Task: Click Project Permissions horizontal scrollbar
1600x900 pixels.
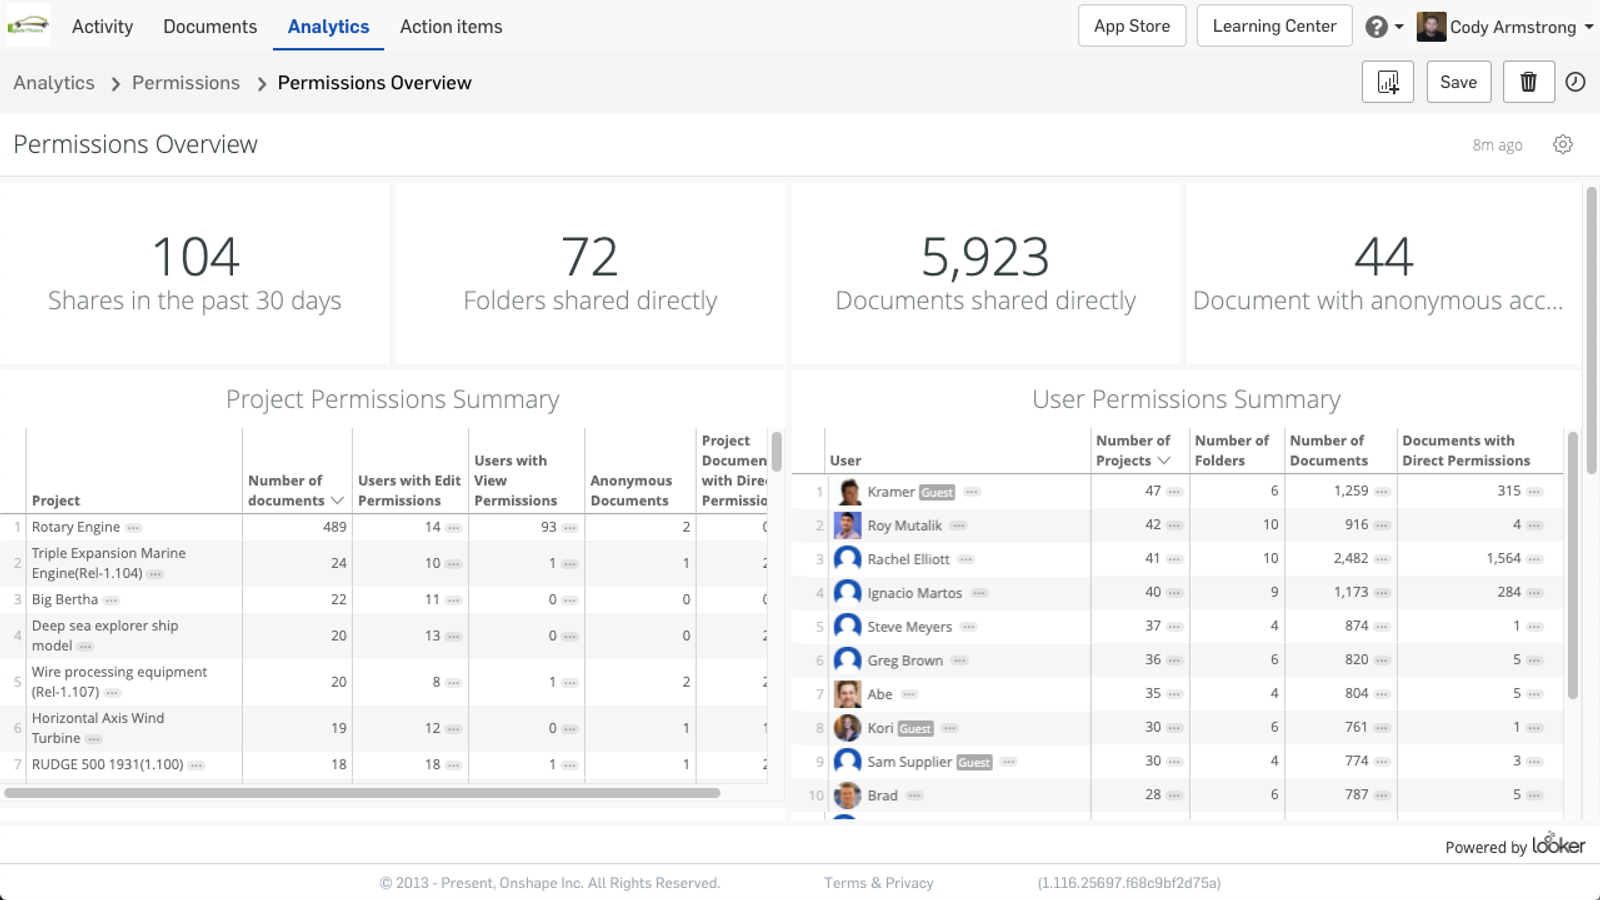Action: coord(362,793)
